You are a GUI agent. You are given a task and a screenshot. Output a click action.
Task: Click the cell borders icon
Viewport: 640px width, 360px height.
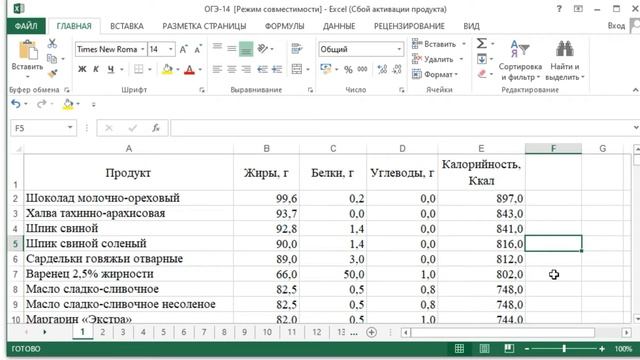tap(139, 69)
